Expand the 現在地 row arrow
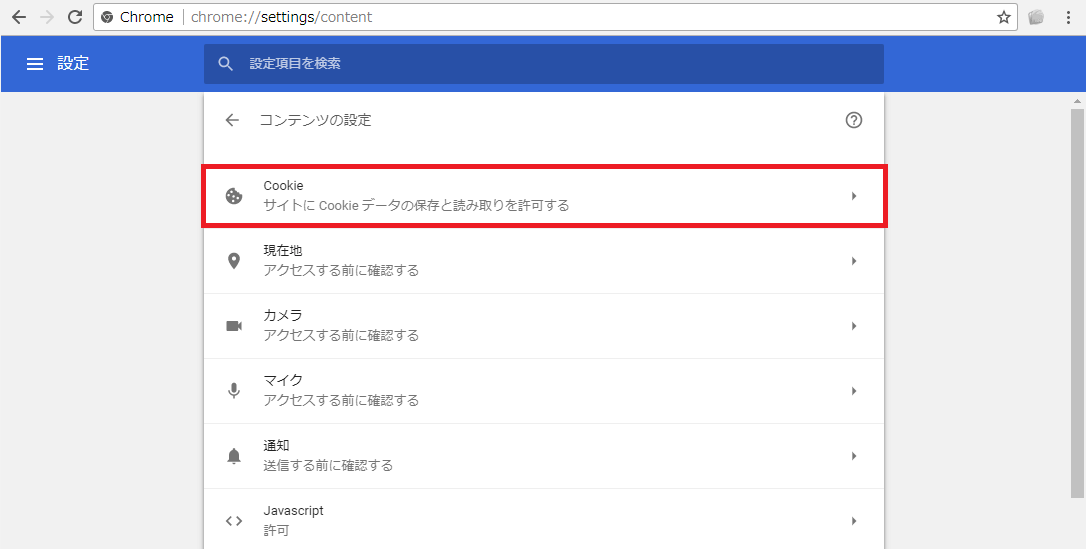This screenshot has height=549, width=1086. click(854, 261)
